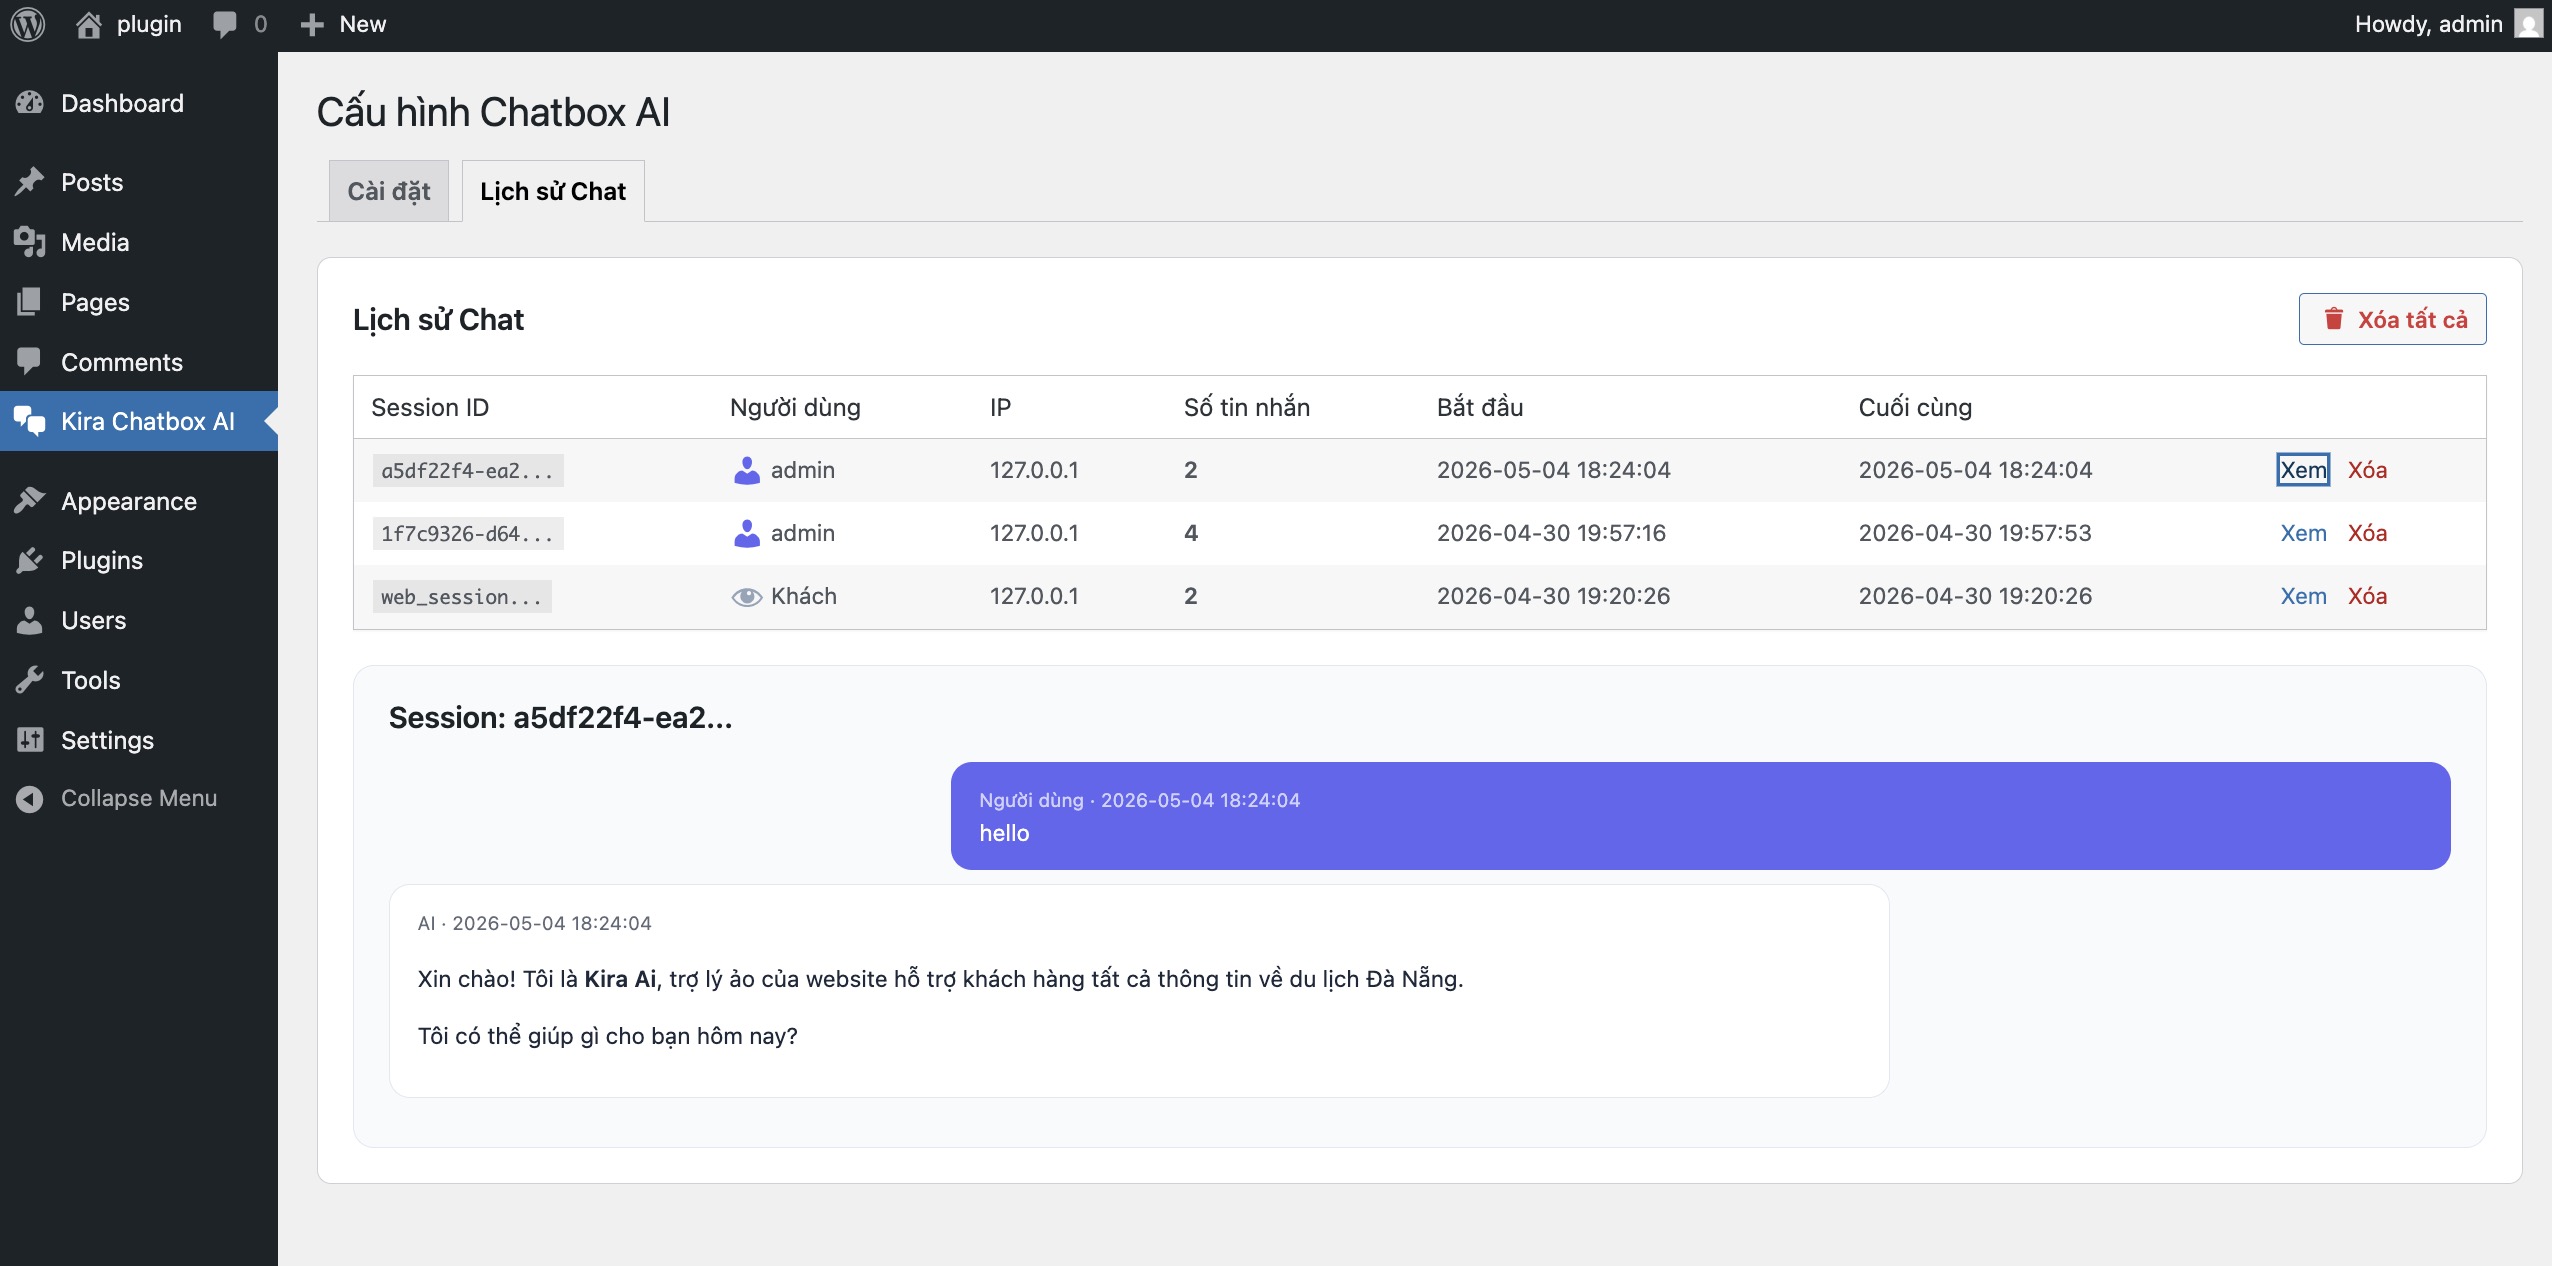
Task: Click the Bắt đầu column header
Action: click(x=1480, y=407)
